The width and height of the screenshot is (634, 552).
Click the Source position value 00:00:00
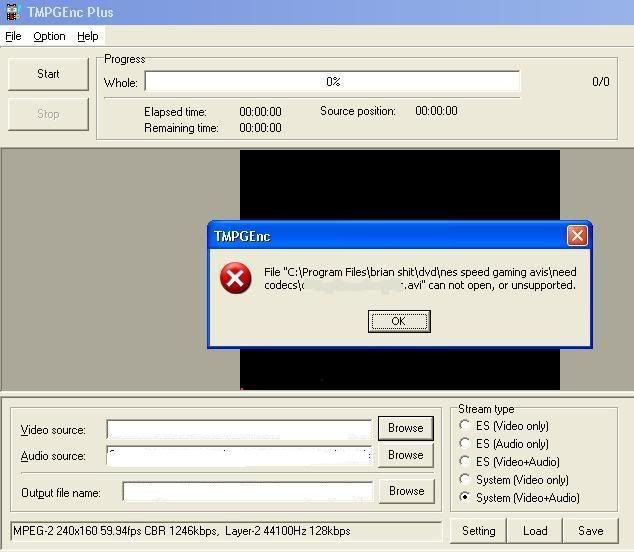tap(436, 111)
